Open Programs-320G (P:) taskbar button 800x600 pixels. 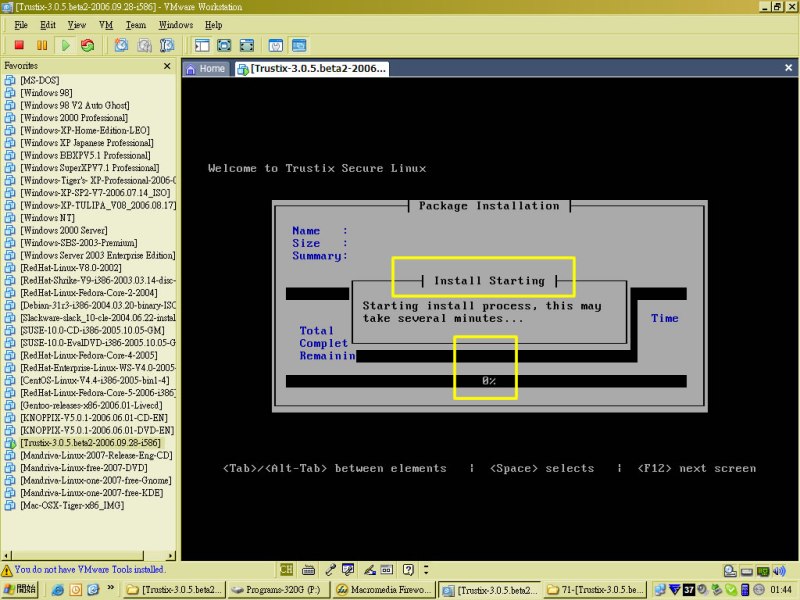point(278,590)
